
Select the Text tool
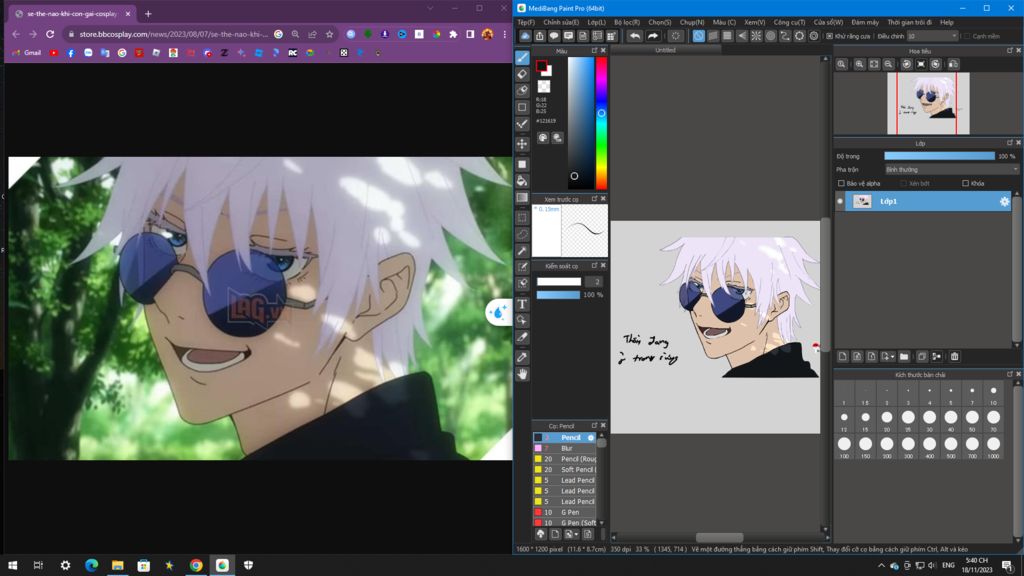point(522,304)
